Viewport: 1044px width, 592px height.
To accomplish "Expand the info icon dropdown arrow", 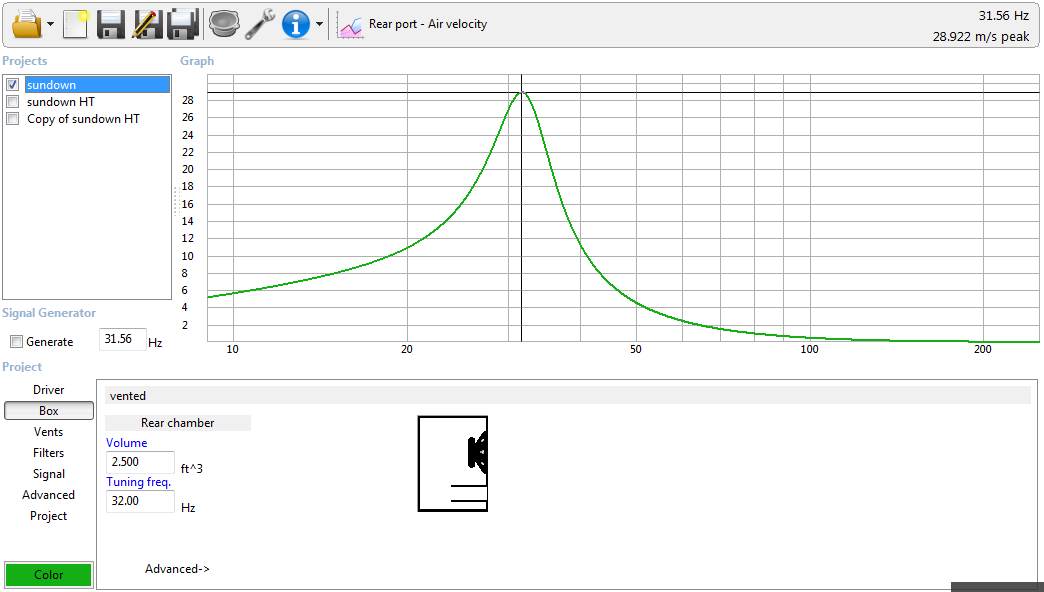I will click(320, 25).
